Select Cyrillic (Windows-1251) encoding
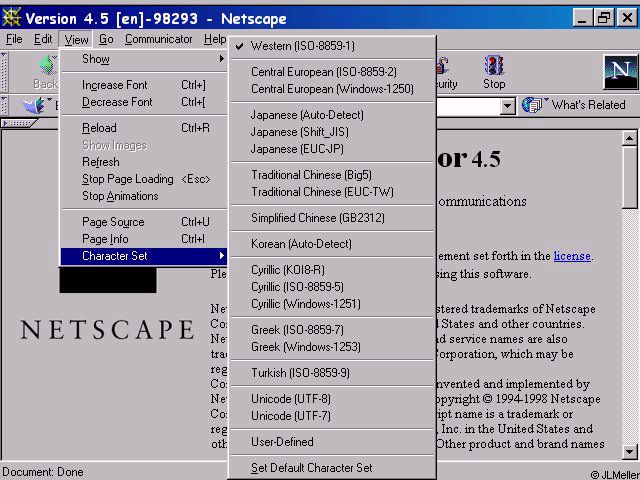640x480 pixels. click(333, 304)
